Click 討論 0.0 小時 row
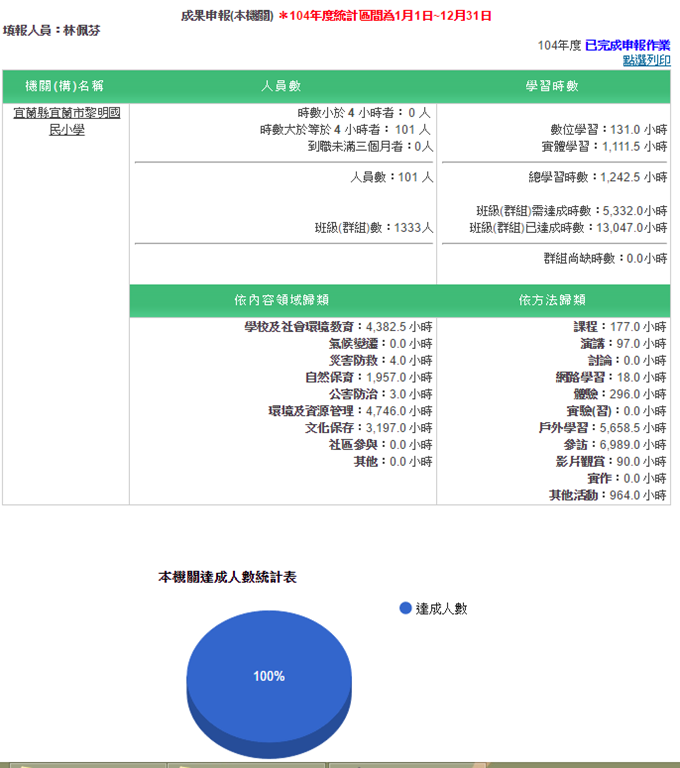Image resolution: width=680 pixels, height=768 pixels. (x=627, y=360)
